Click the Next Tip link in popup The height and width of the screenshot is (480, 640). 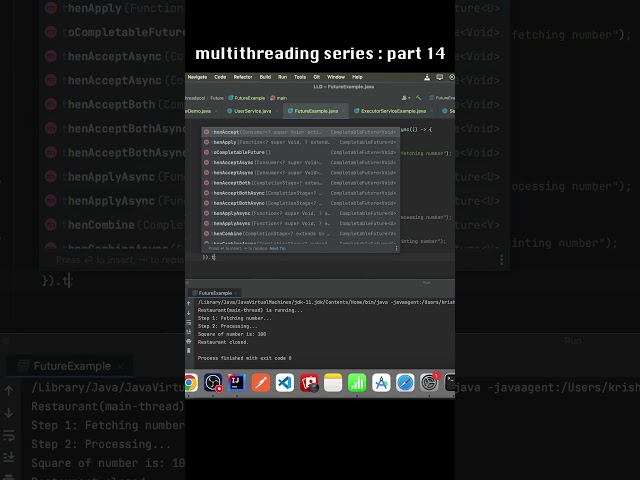[x=278, y=248]
